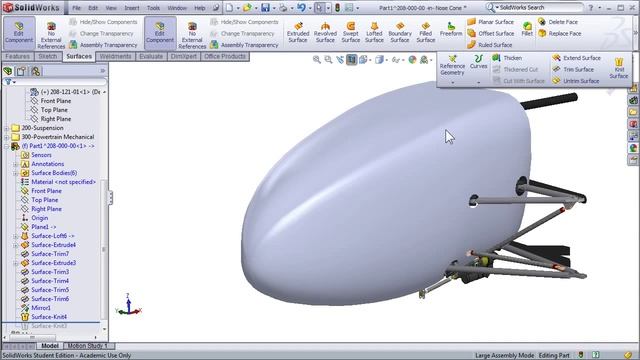Toggle the first Edit Component button
Image resolution: width=640 pixels, height=360 pixels.
pos(19,33)
